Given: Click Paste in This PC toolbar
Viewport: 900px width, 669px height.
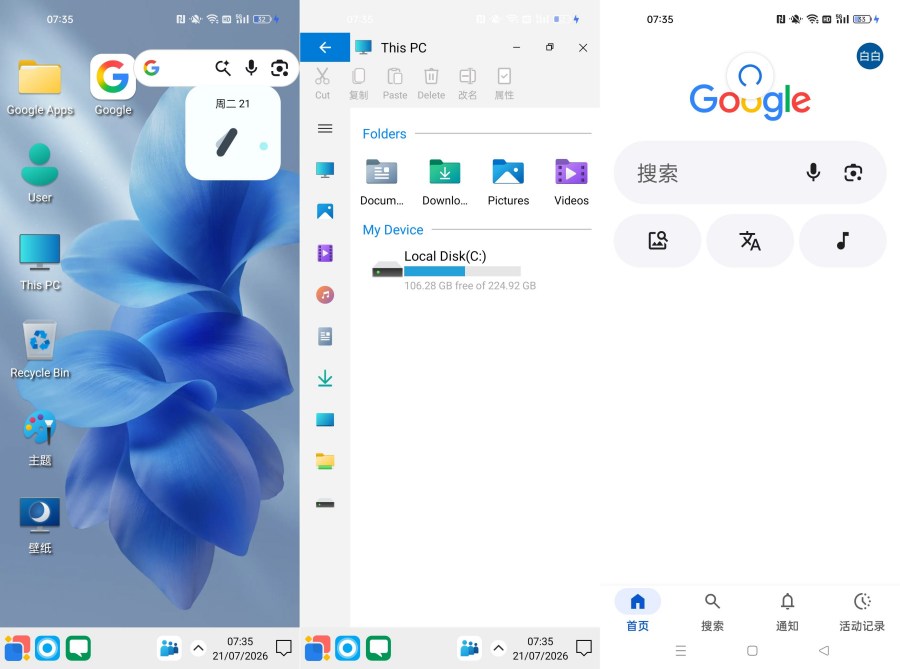Looking at the screenshot, I should point(395,84).
